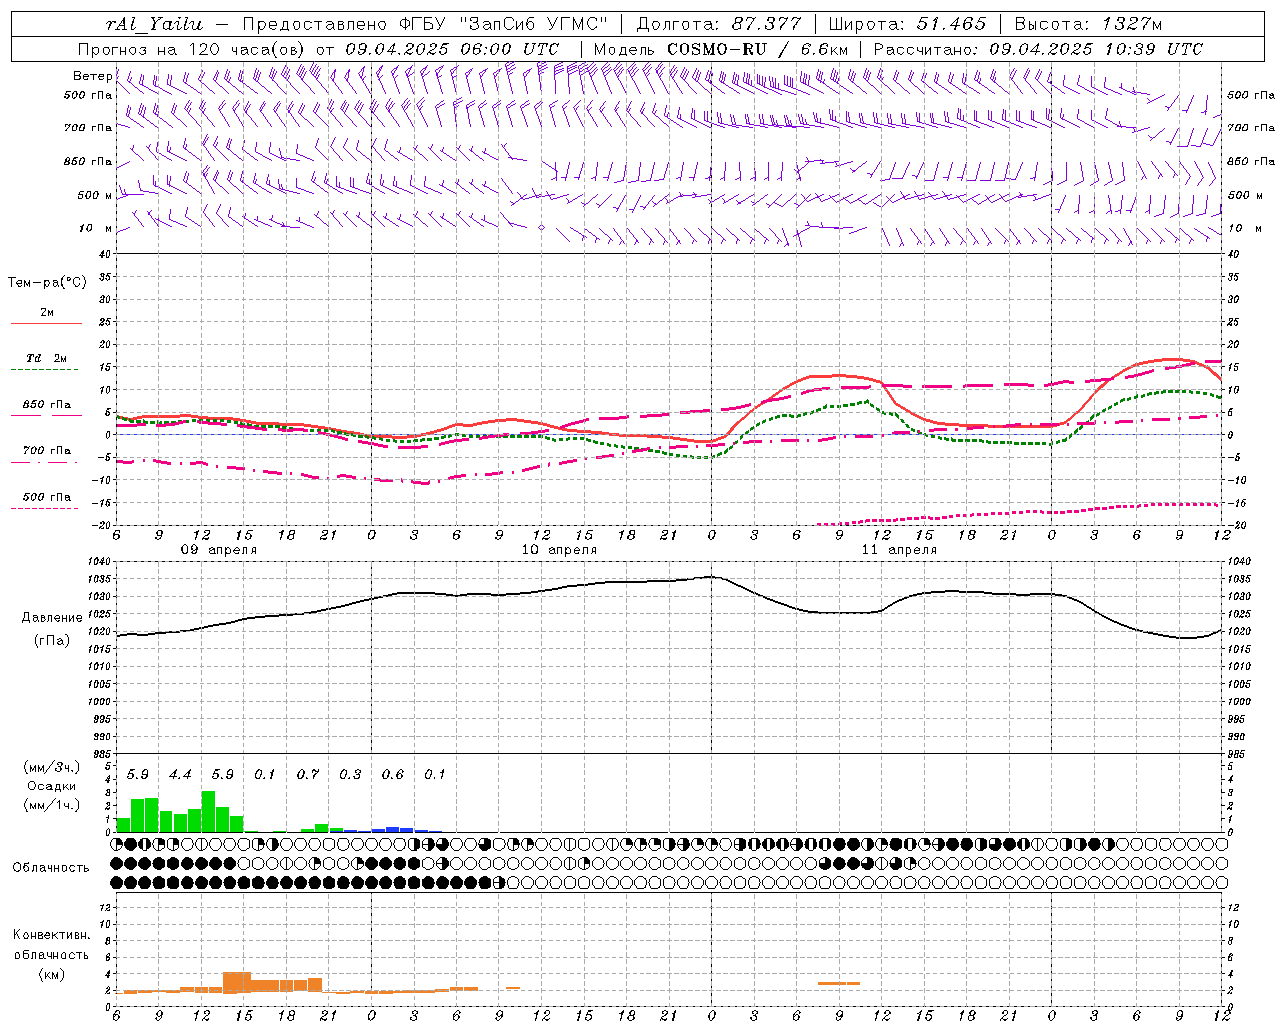Click the 09 апреля date label
This screenshot has height=1024, width=1280.
[x=218, y=550]
